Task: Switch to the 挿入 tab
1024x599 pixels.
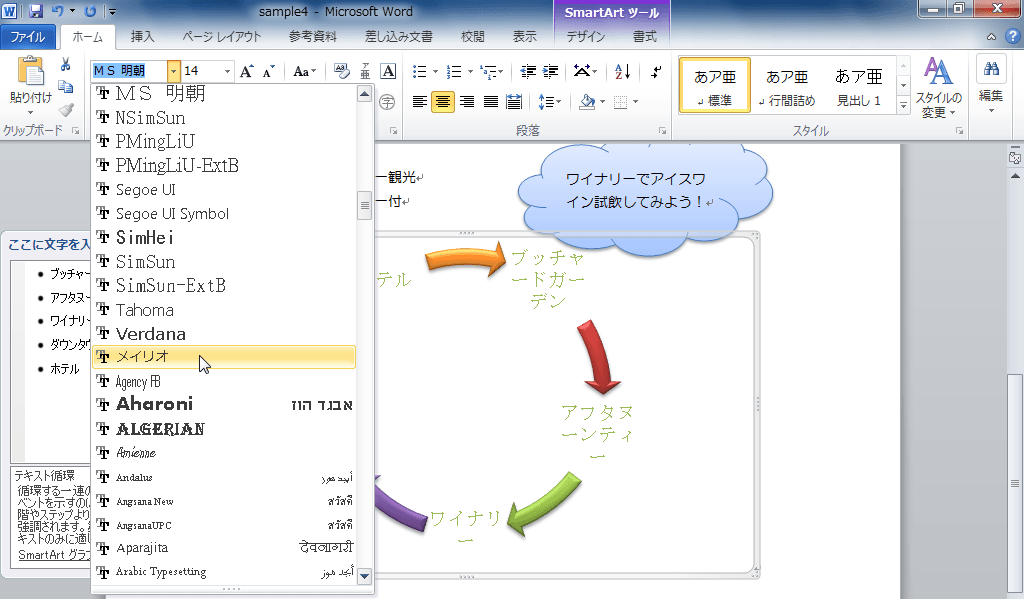Action: tap(142, 37)
